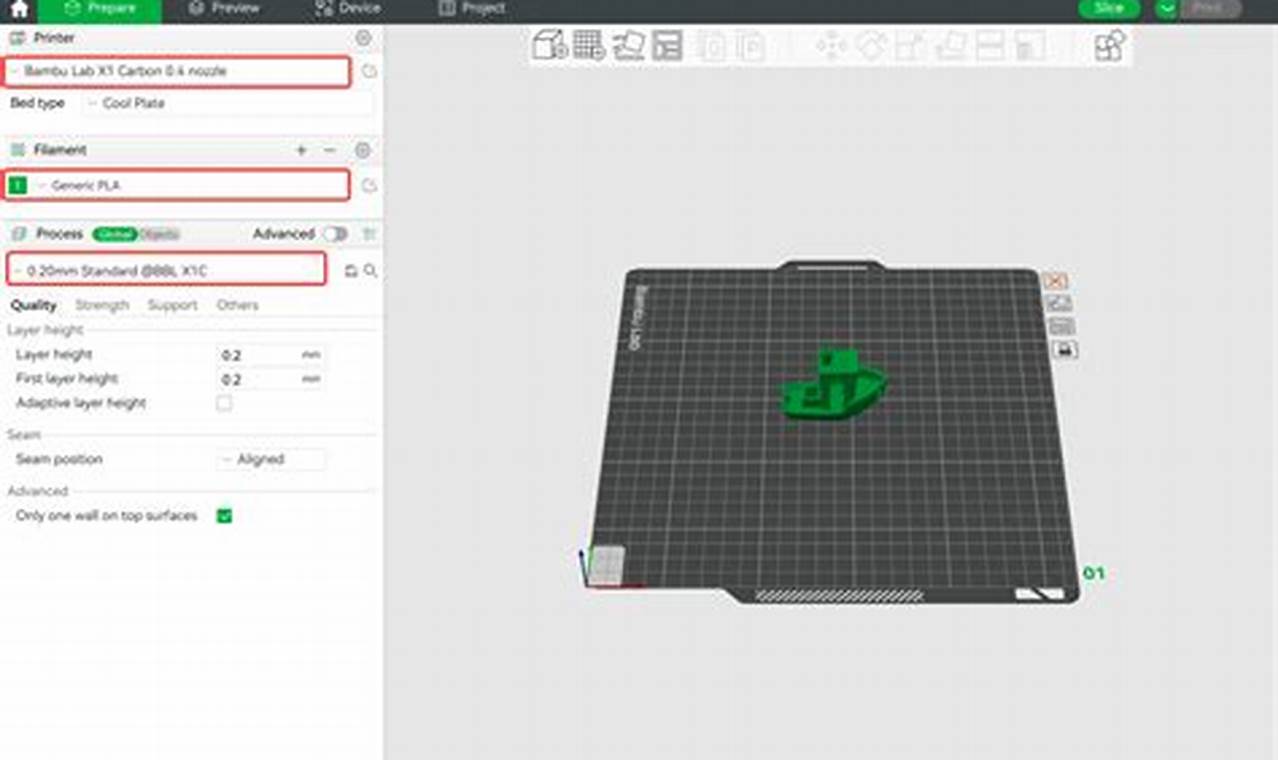
Task: Uncheck Only one wall on top surfaces
Action: (224, 516)
